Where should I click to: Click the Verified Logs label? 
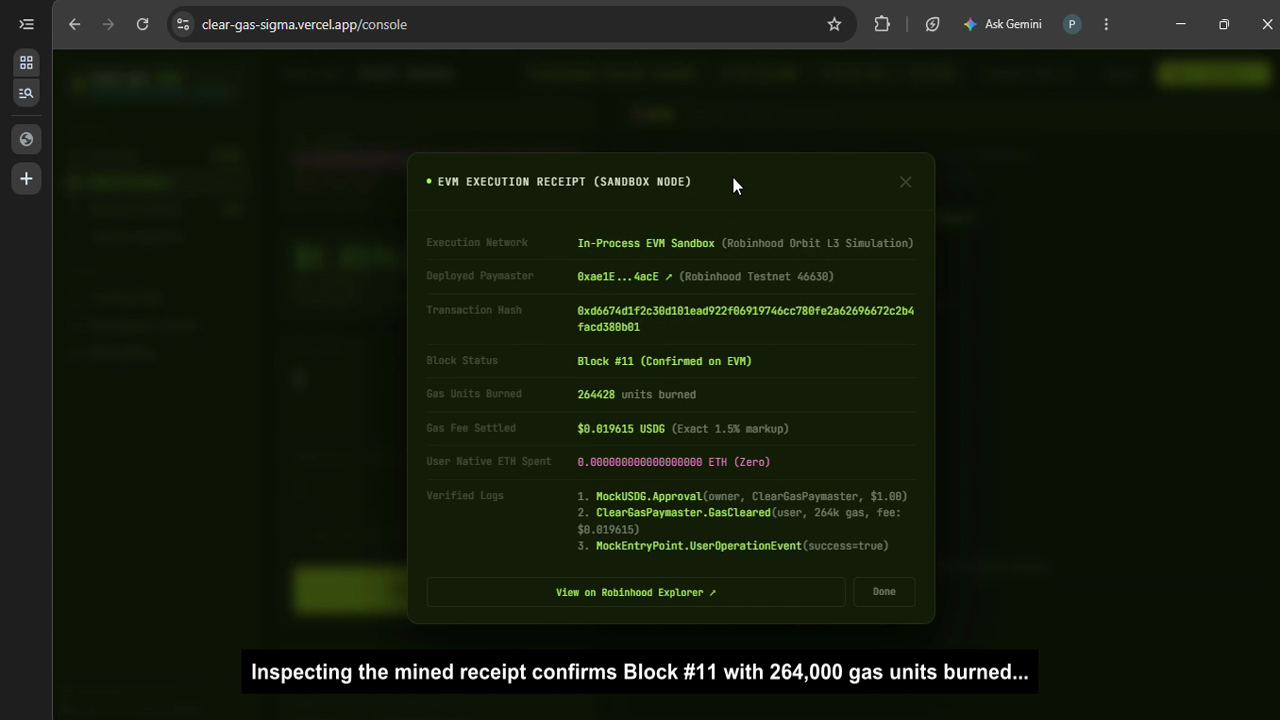465,496
